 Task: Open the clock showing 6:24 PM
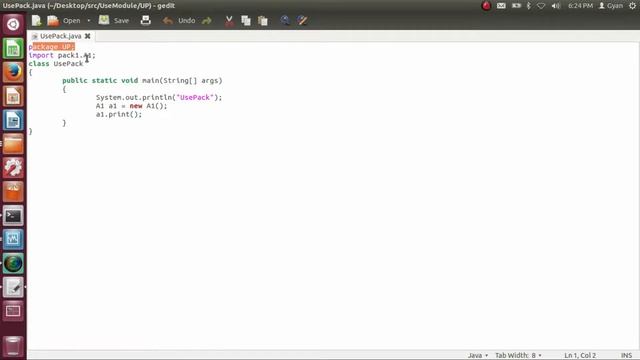(580, 6)
